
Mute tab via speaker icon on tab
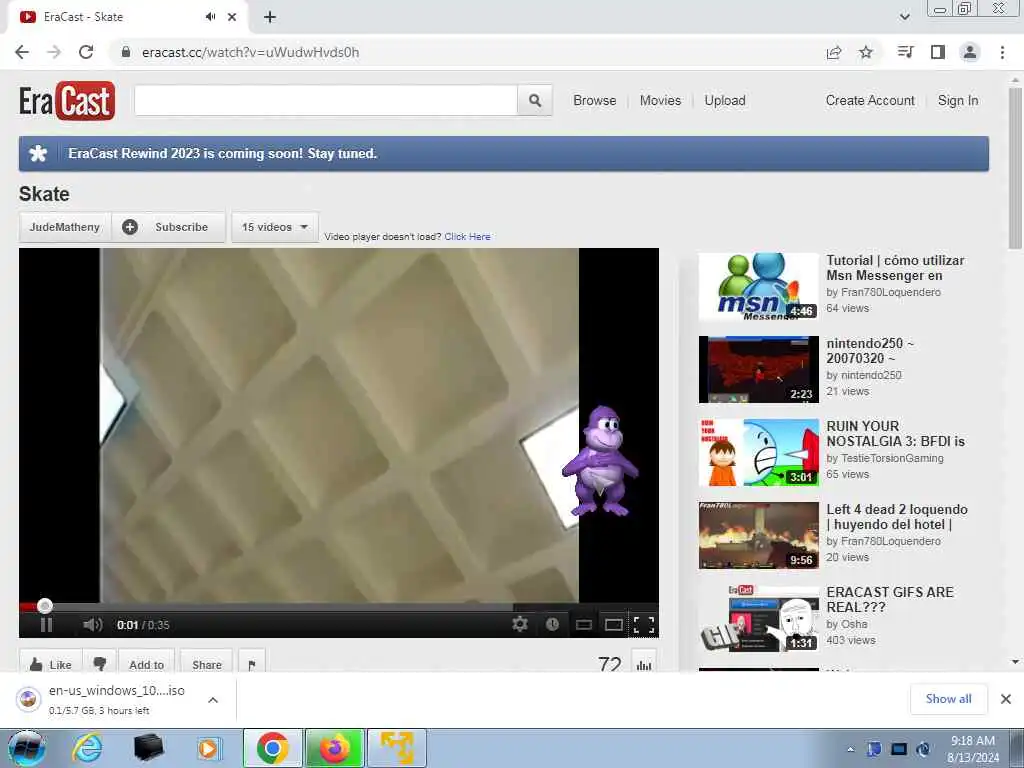[210, 17]
